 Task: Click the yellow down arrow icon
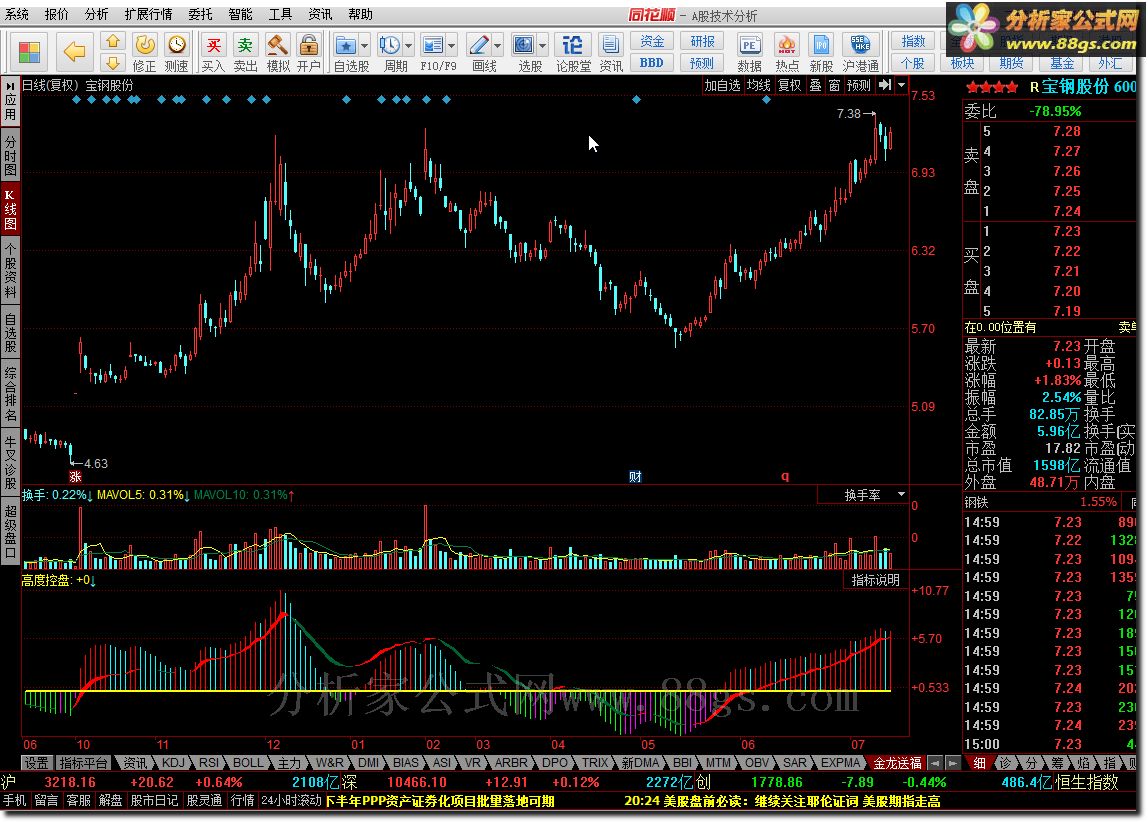coord(113,64)
